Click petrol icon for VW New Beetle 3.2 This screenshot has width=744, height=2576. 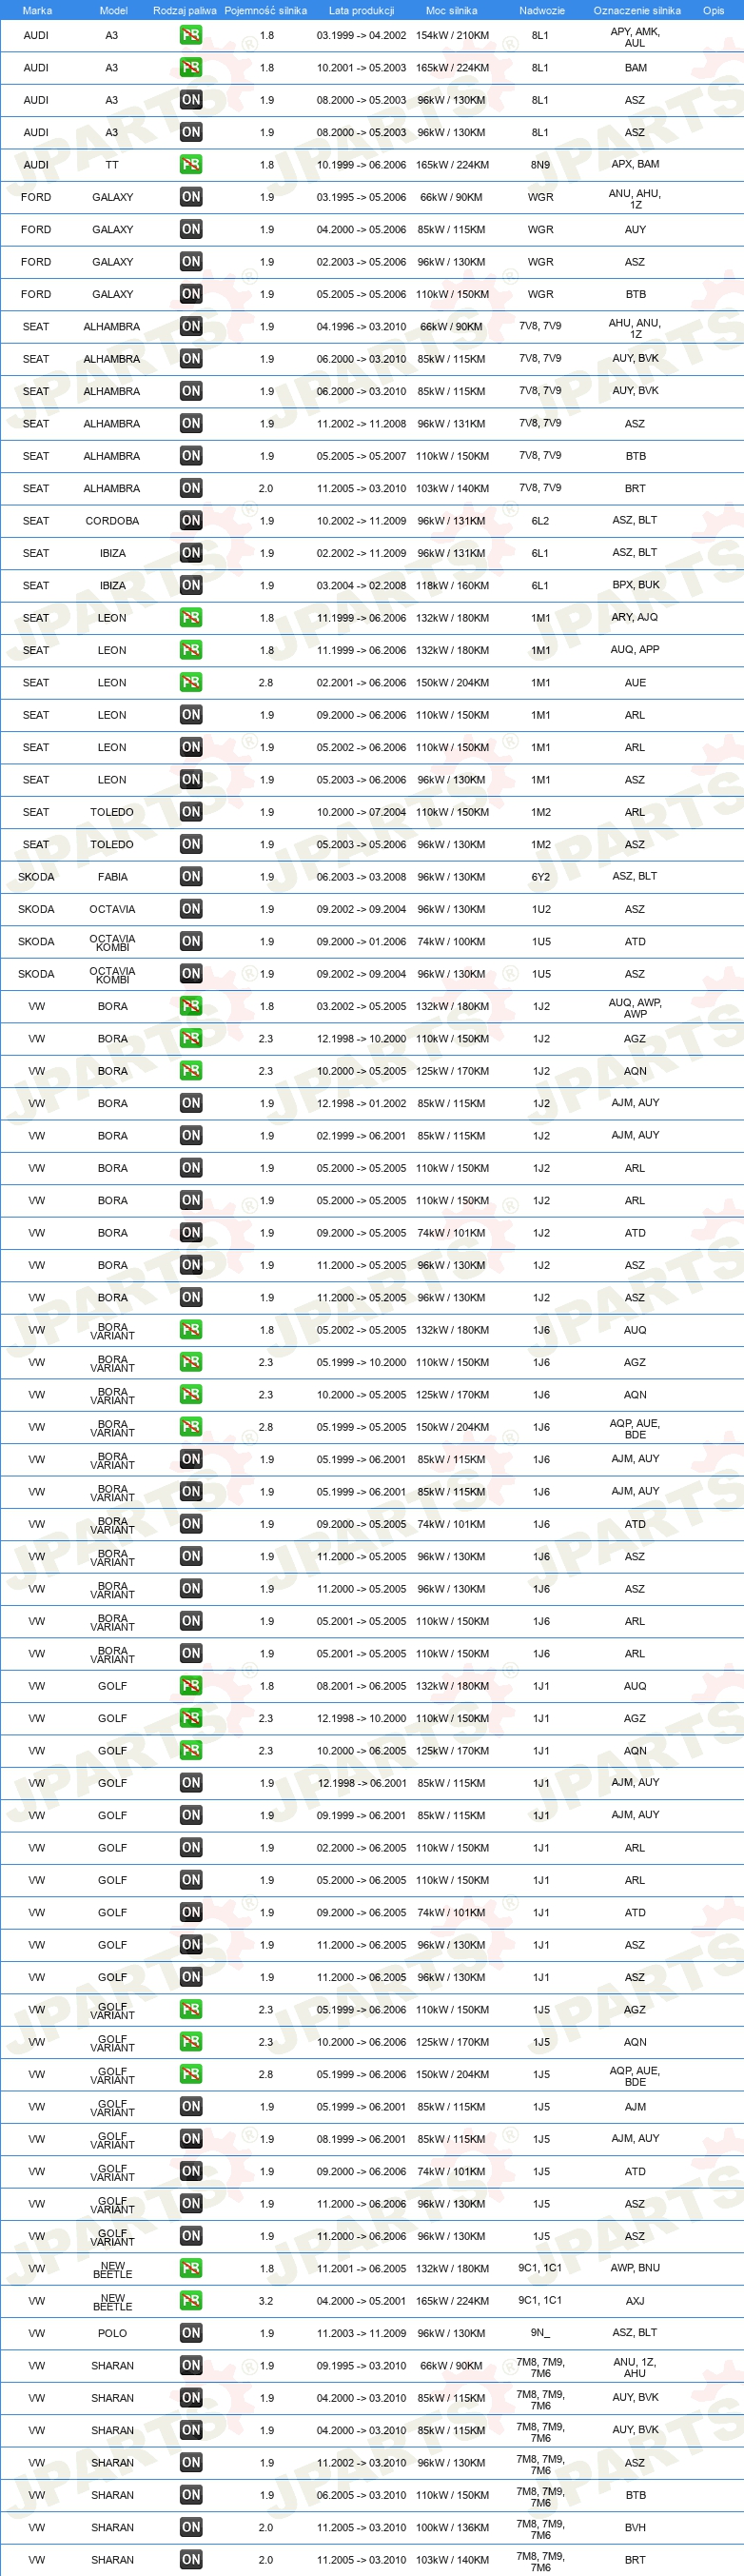point(191,2301)
